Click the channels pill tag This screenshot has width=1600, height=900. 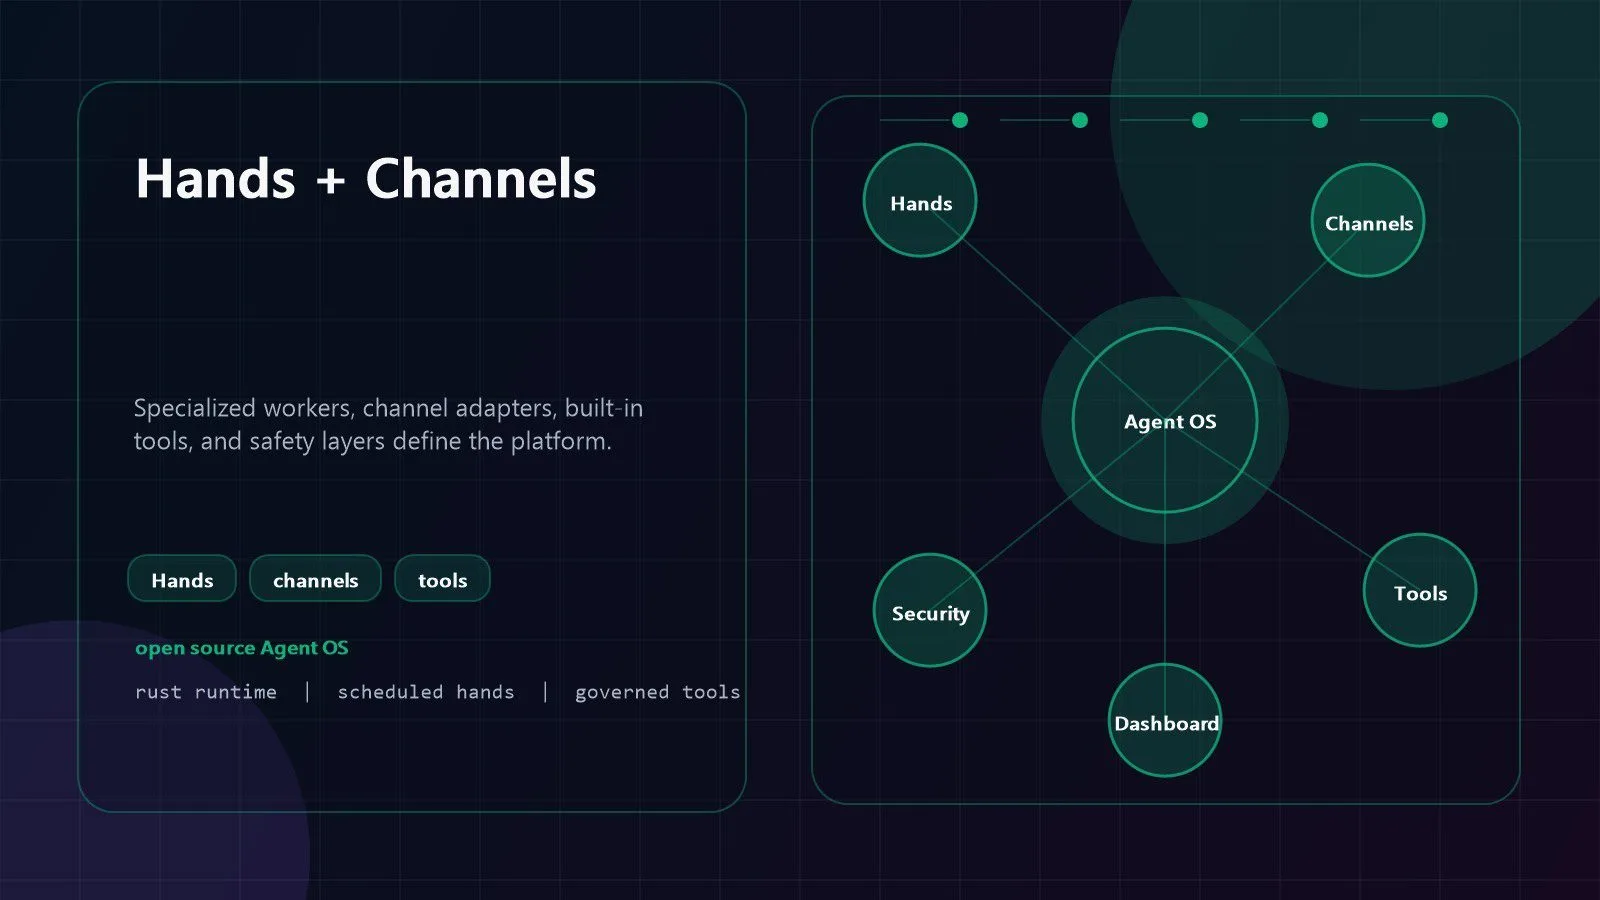click(x=315, y=579)
